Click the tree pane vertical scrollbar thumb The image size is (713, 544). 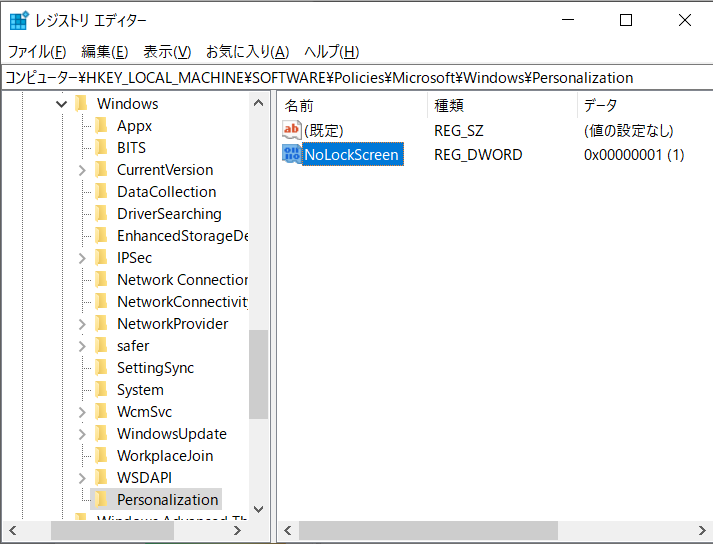click(258, 375)
